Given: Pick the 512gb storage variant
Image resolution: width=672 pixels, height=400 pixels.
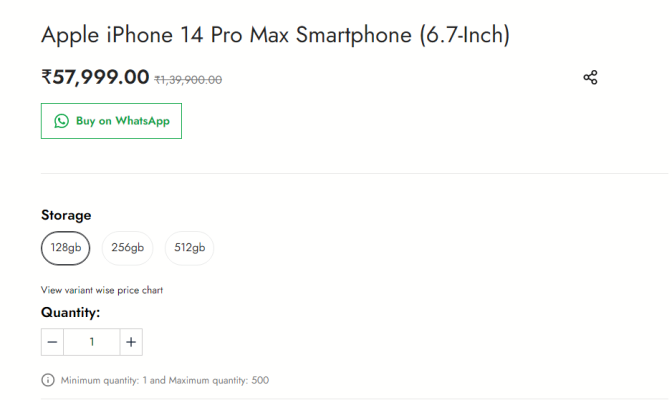Looking at the screenshot, I should [x=189, y=248].
